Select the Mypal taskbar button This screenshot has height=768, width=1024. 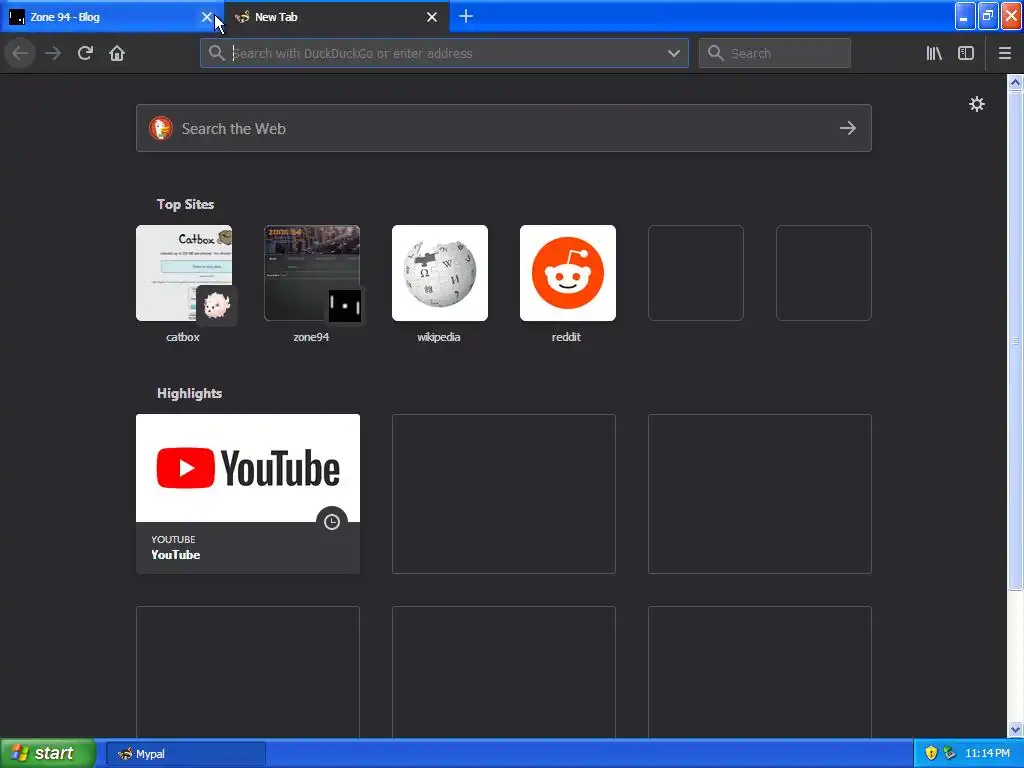coord(186,754)
